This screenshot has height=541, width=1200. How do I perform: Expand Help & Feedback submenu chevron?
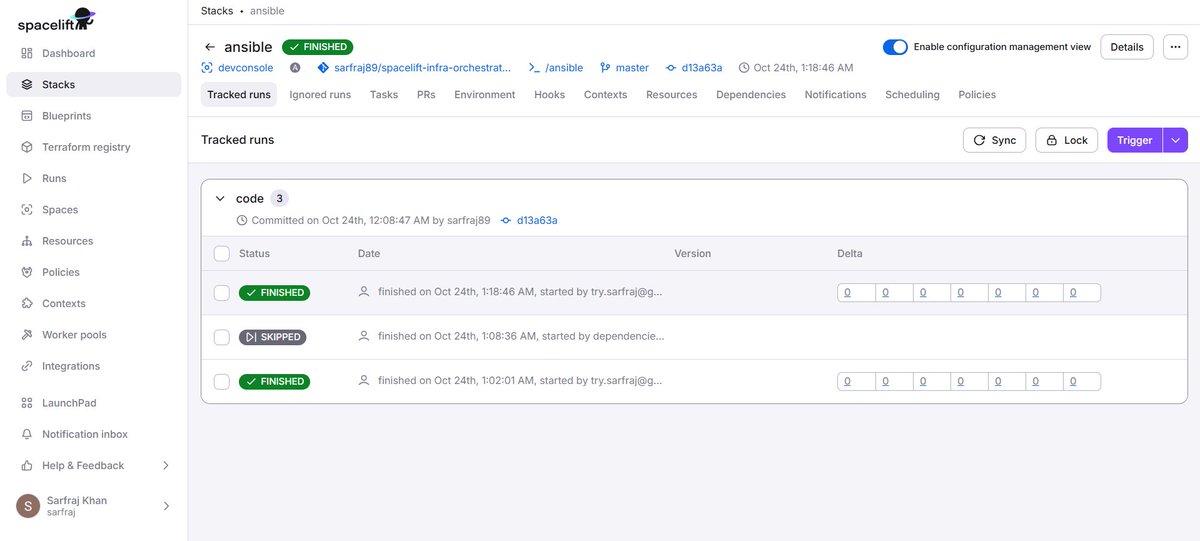click(x=166, y=466)
